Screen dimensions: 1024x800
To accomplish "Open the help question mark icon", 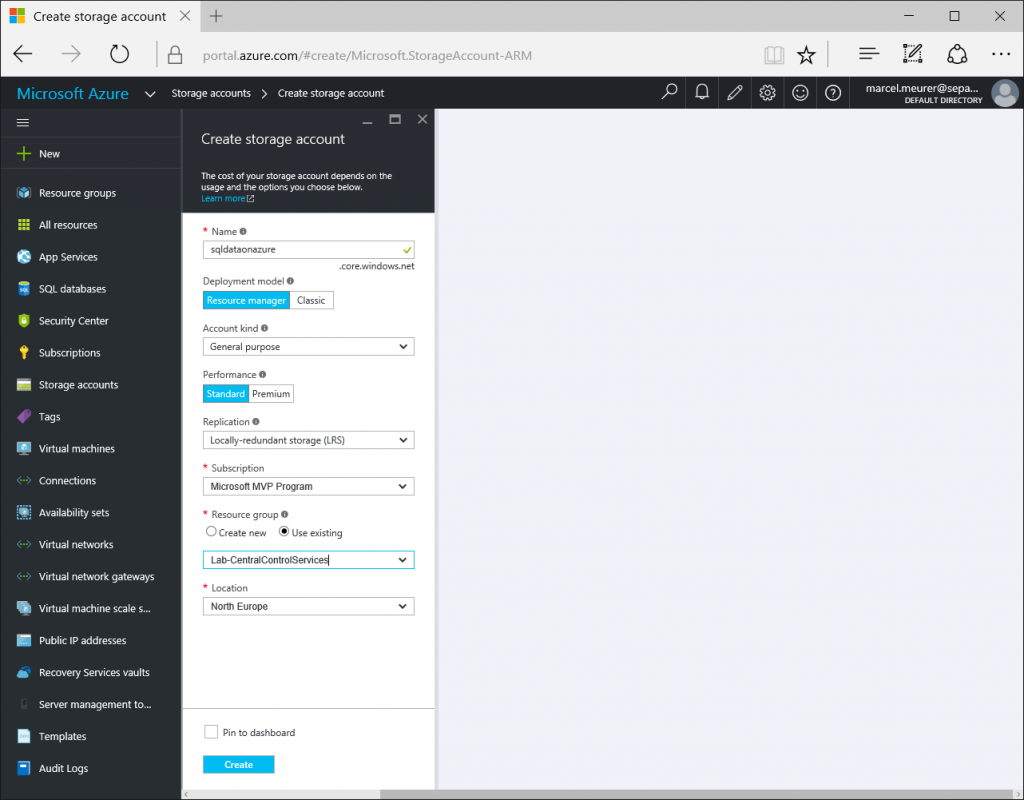I will tap(833, 93).
